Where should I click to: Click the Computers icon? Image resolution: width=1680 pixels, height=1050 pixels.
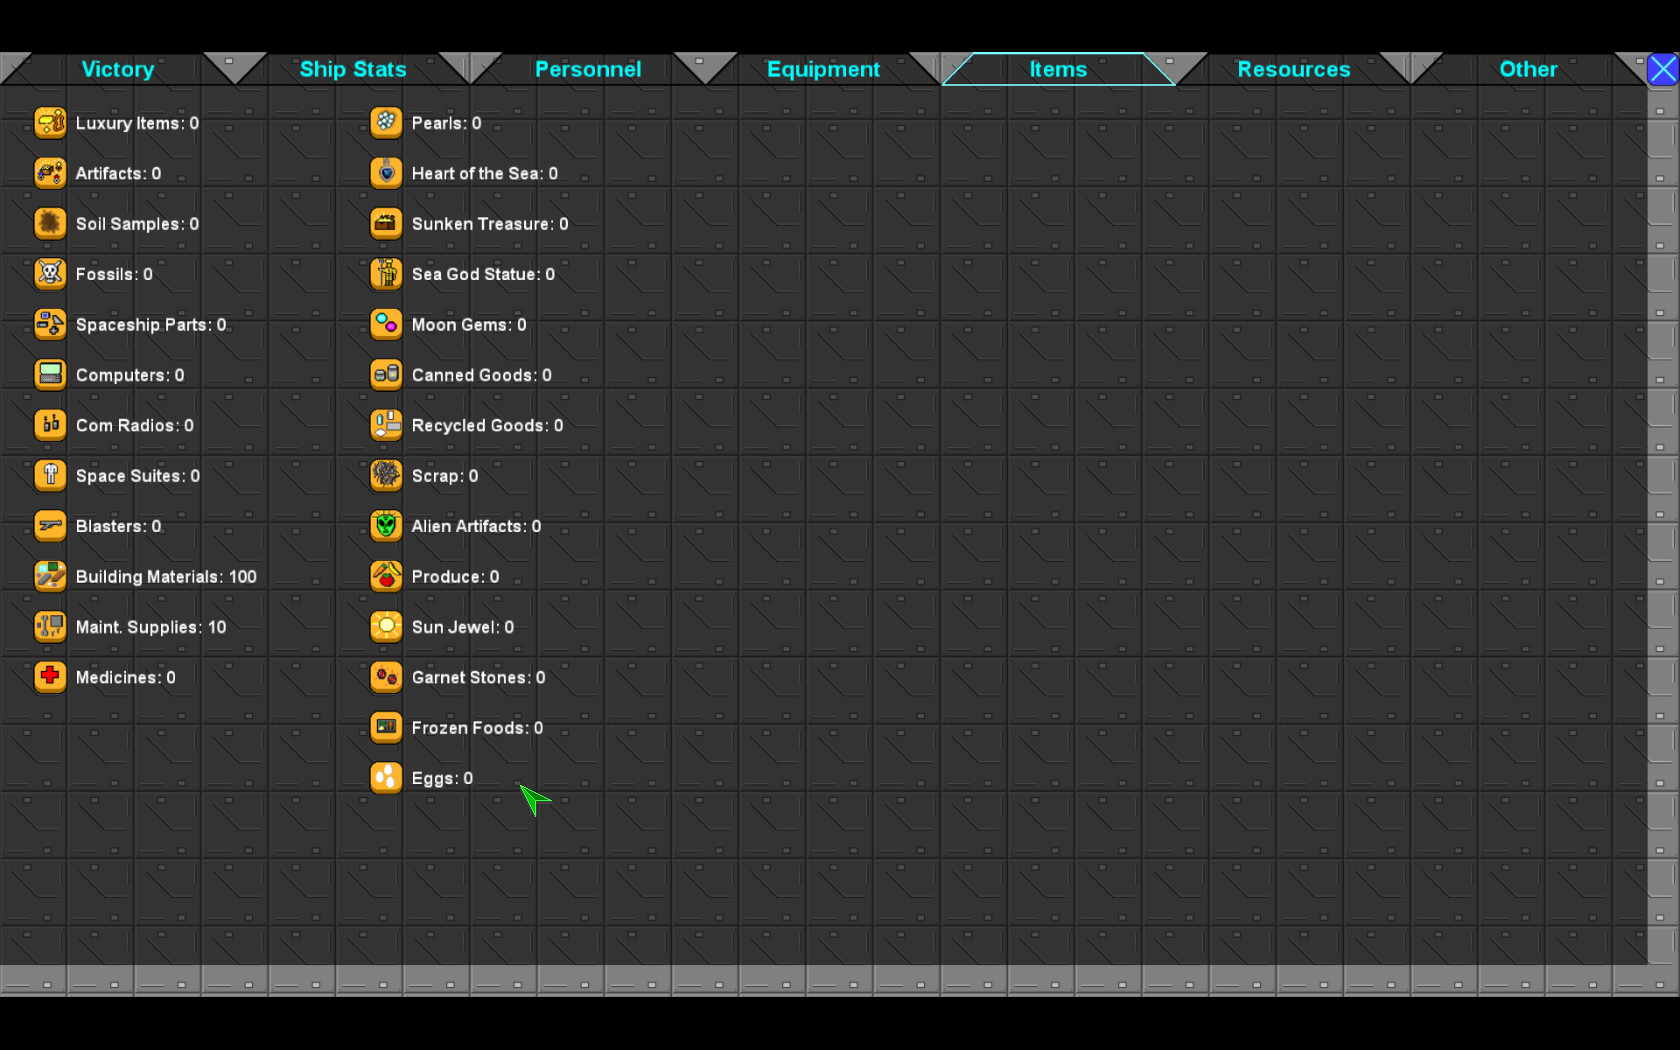pos(50,375)
